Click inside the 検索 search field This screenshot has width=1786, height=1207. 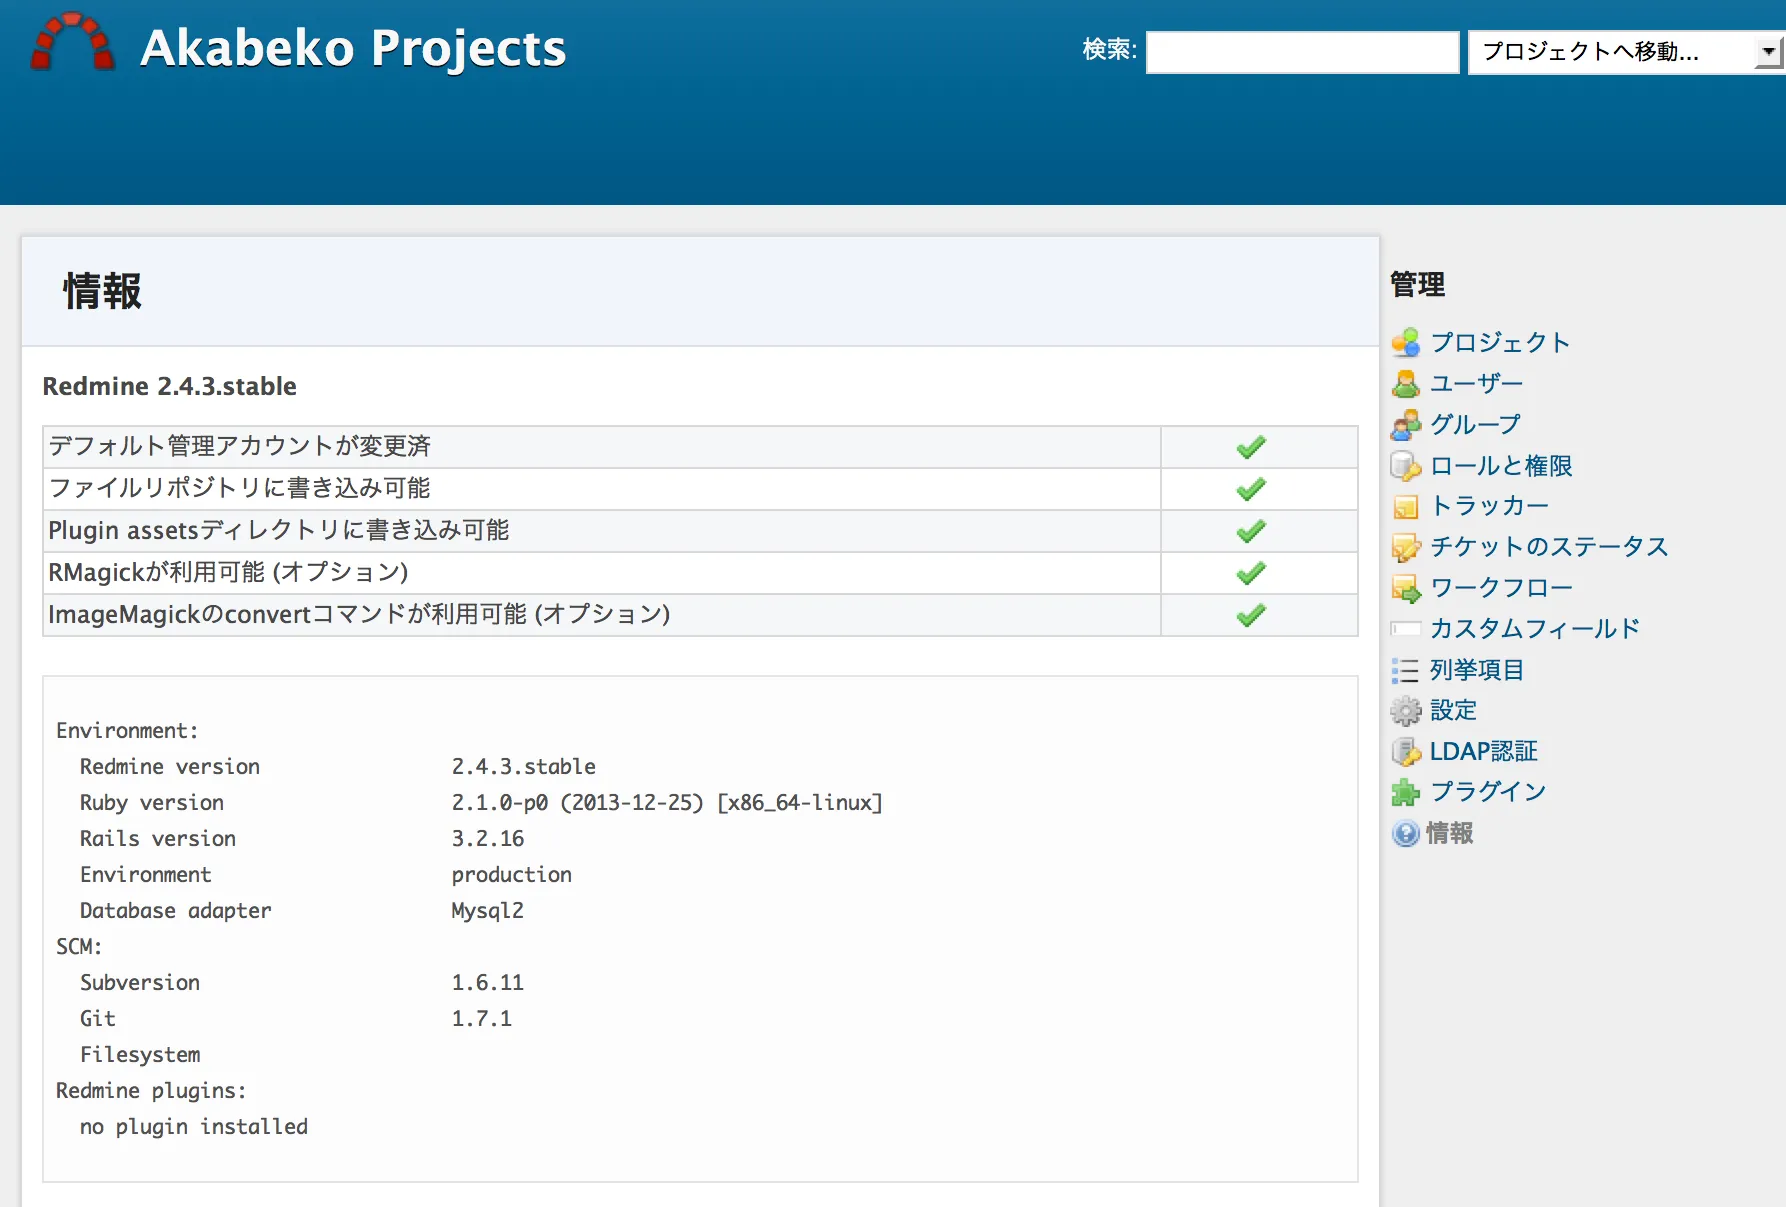[x=1301, y=51]
